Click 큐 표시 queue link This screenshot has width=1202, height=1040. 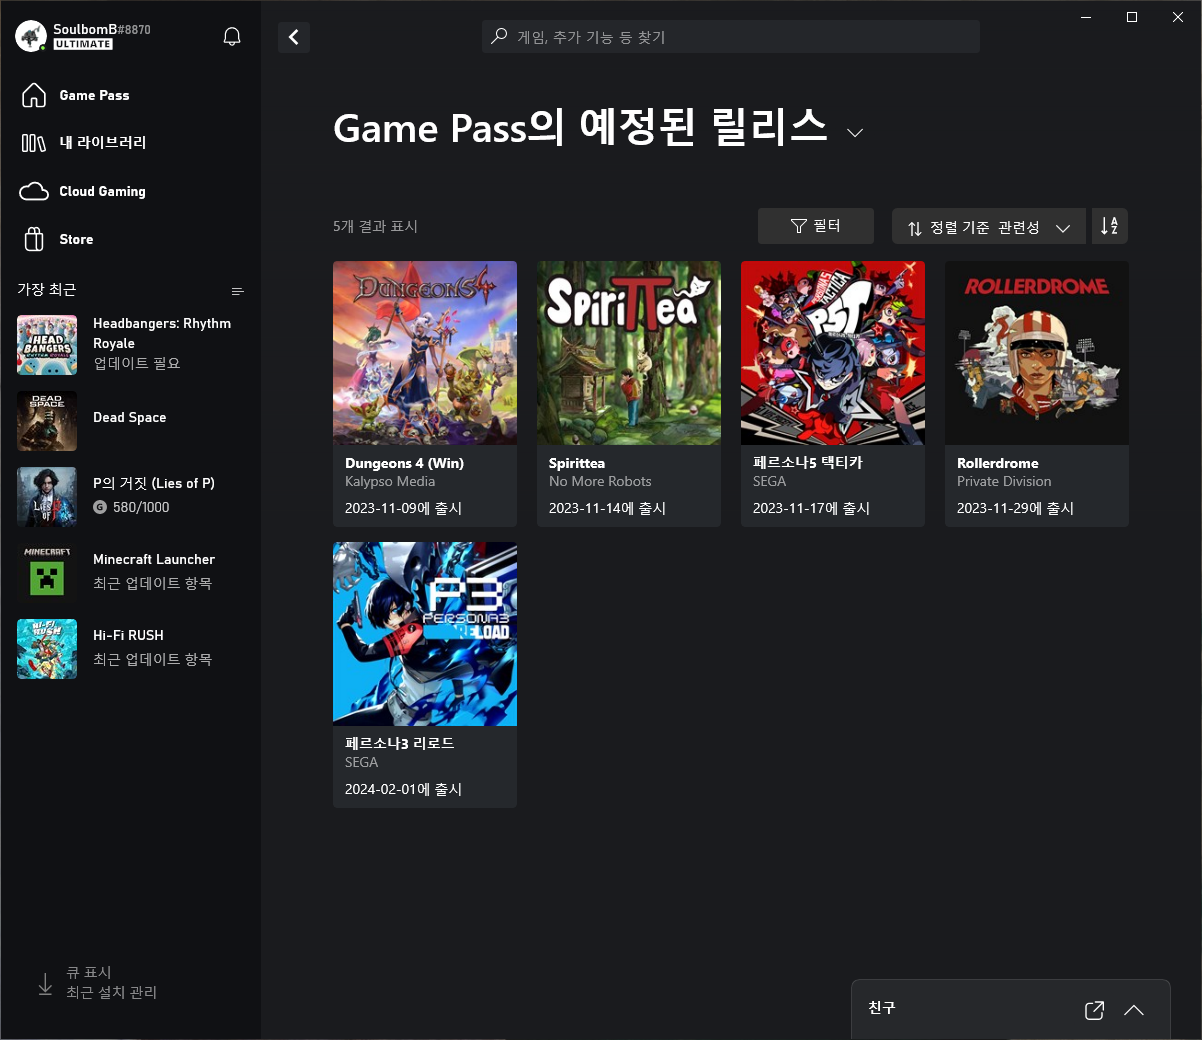pyautogui.click(x=89, y=972)
